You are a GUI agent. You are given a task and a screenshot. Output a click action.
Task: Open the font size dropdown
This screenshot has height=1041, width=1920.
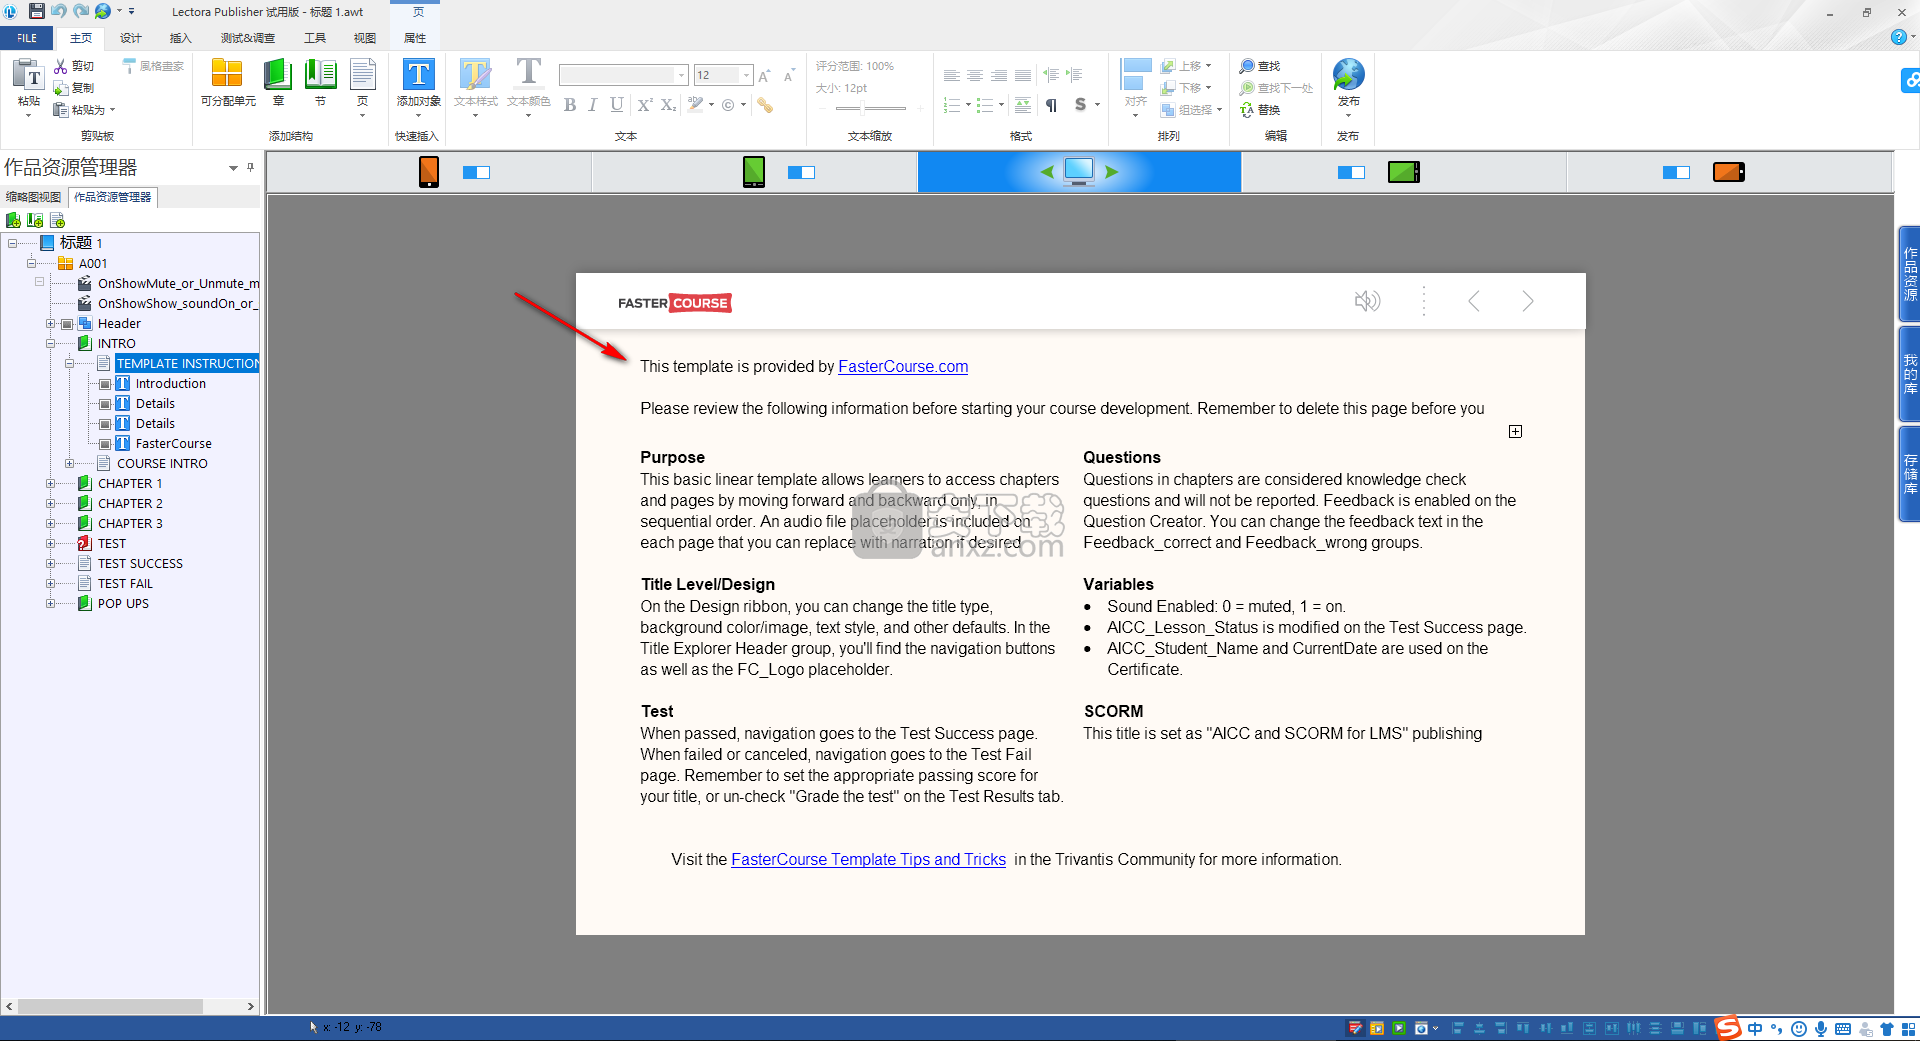[x=747, y=75]
